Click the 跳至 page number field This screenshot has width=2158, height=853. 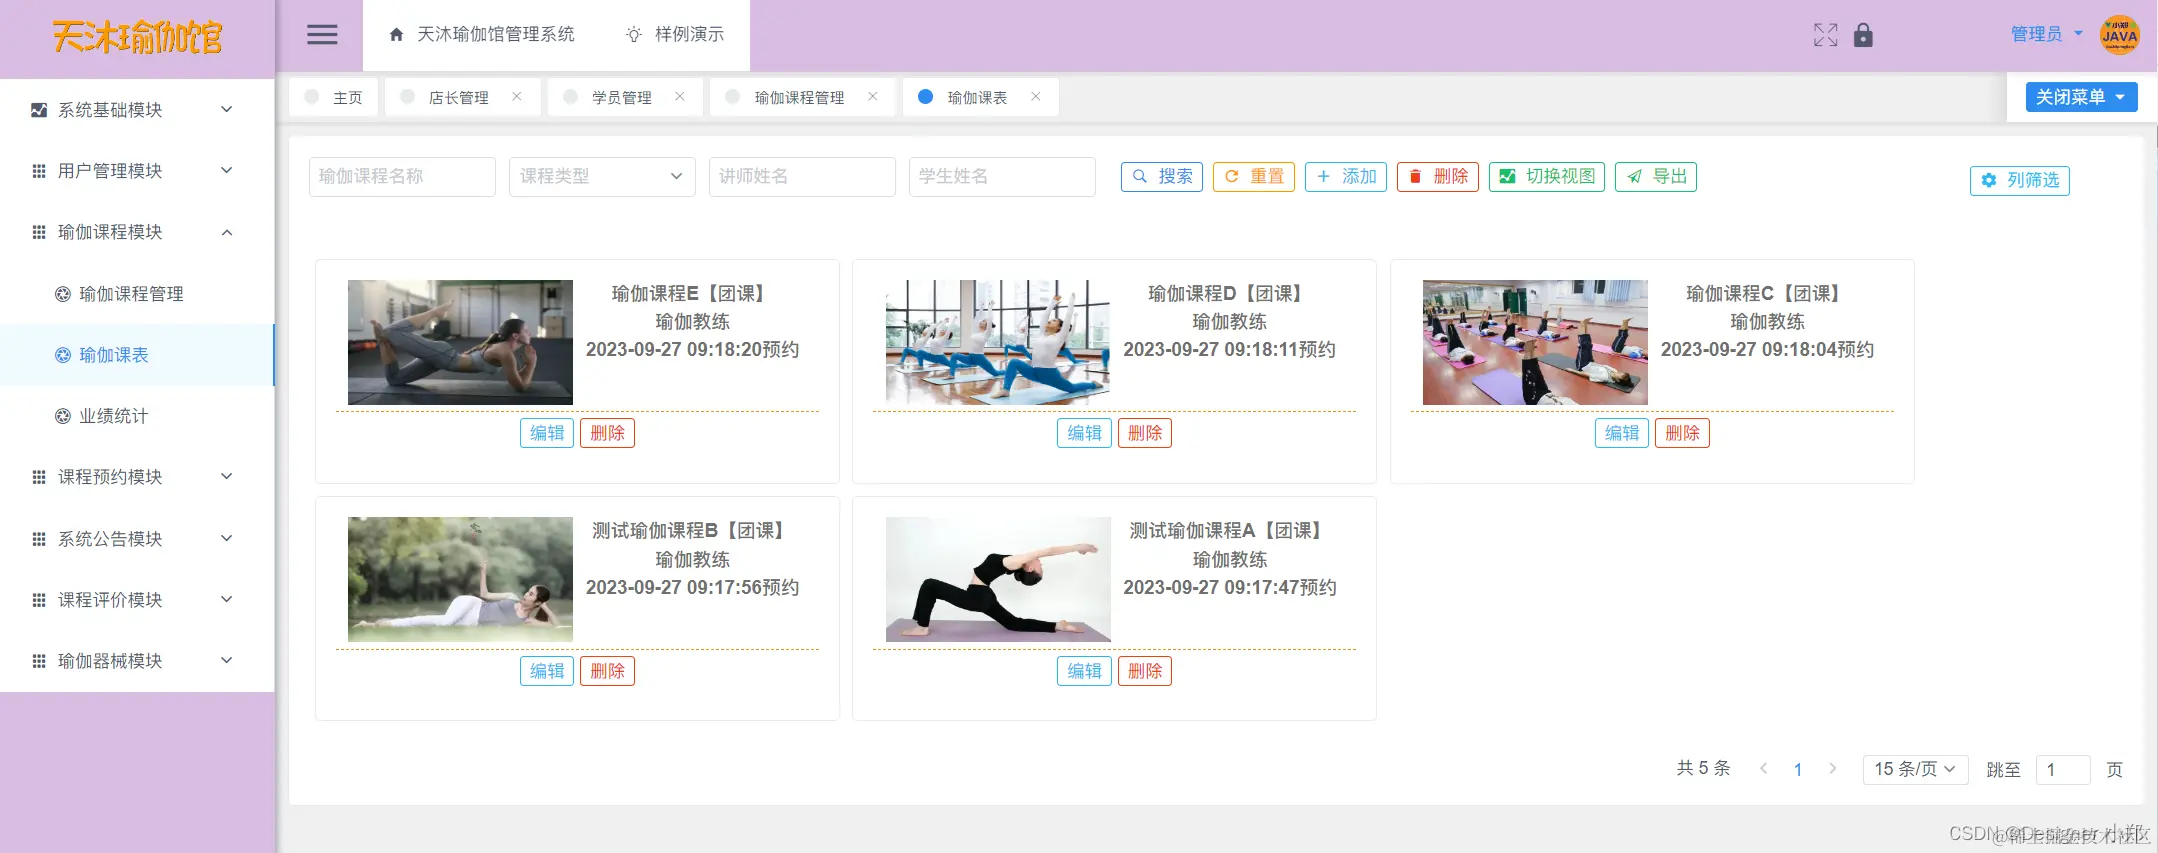tap(2063, 770)
